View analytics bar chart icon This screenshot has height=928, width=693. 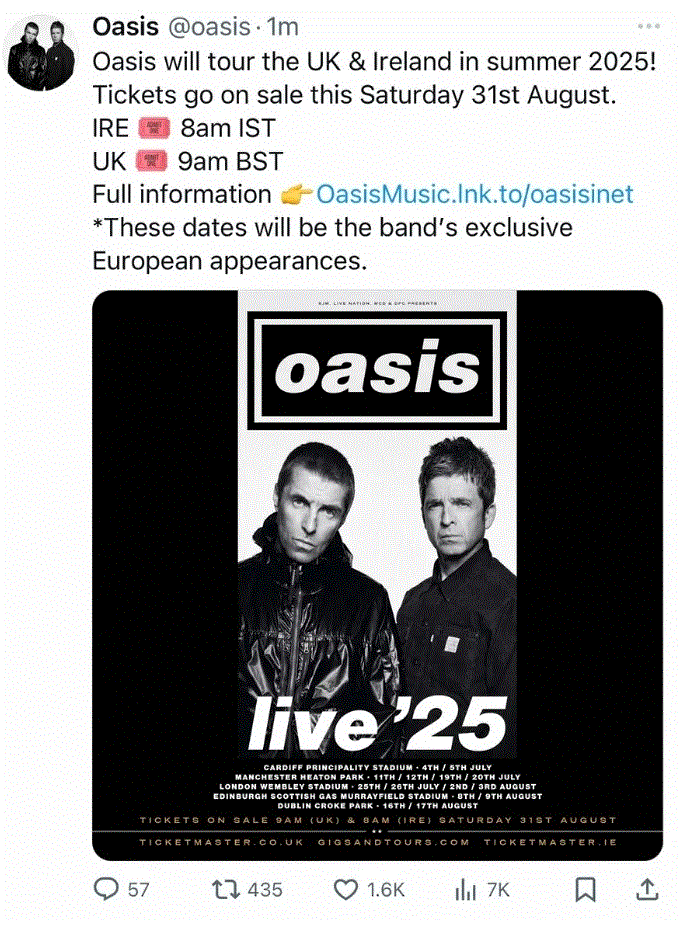click(x=466, y=890)
